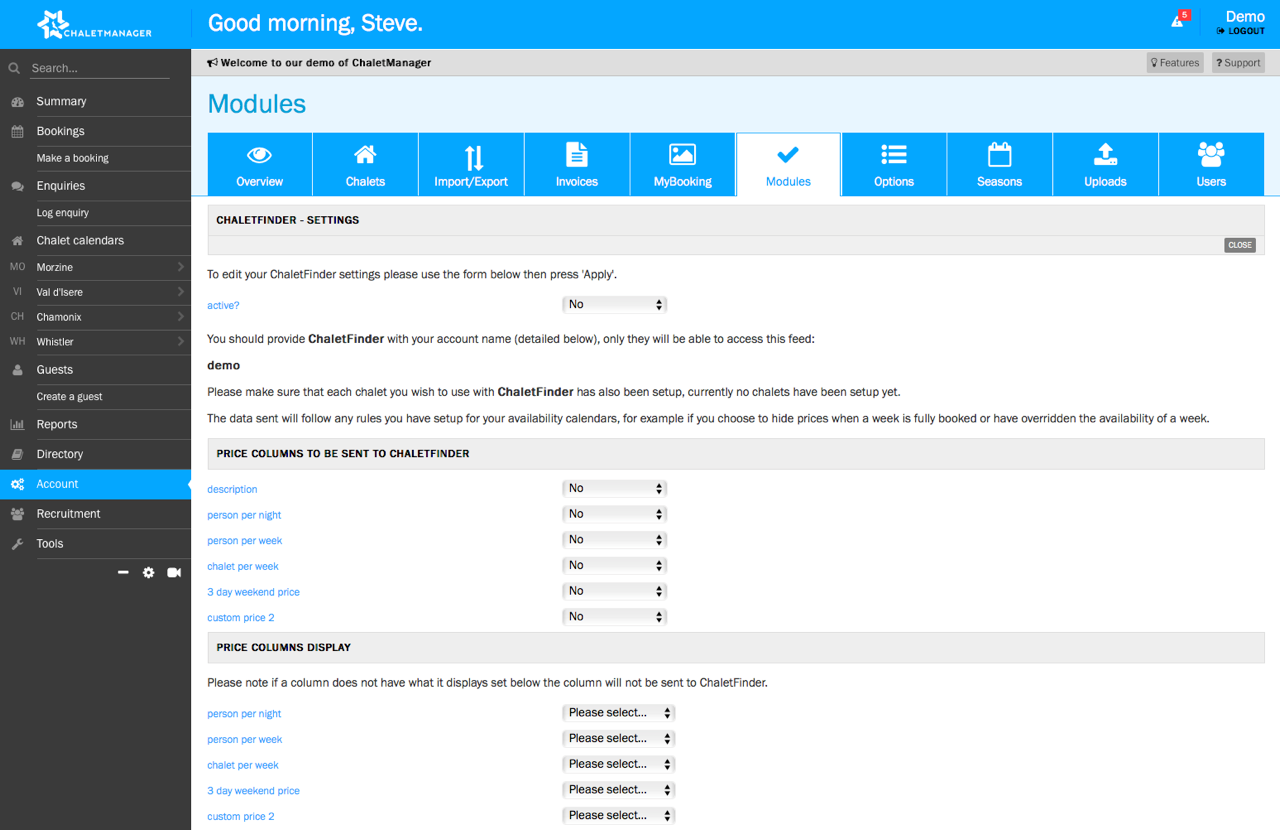The height and width of the screenshot is (830, 1280).
Task: Click the Tools wrench icon
Action: click(17, 544)
